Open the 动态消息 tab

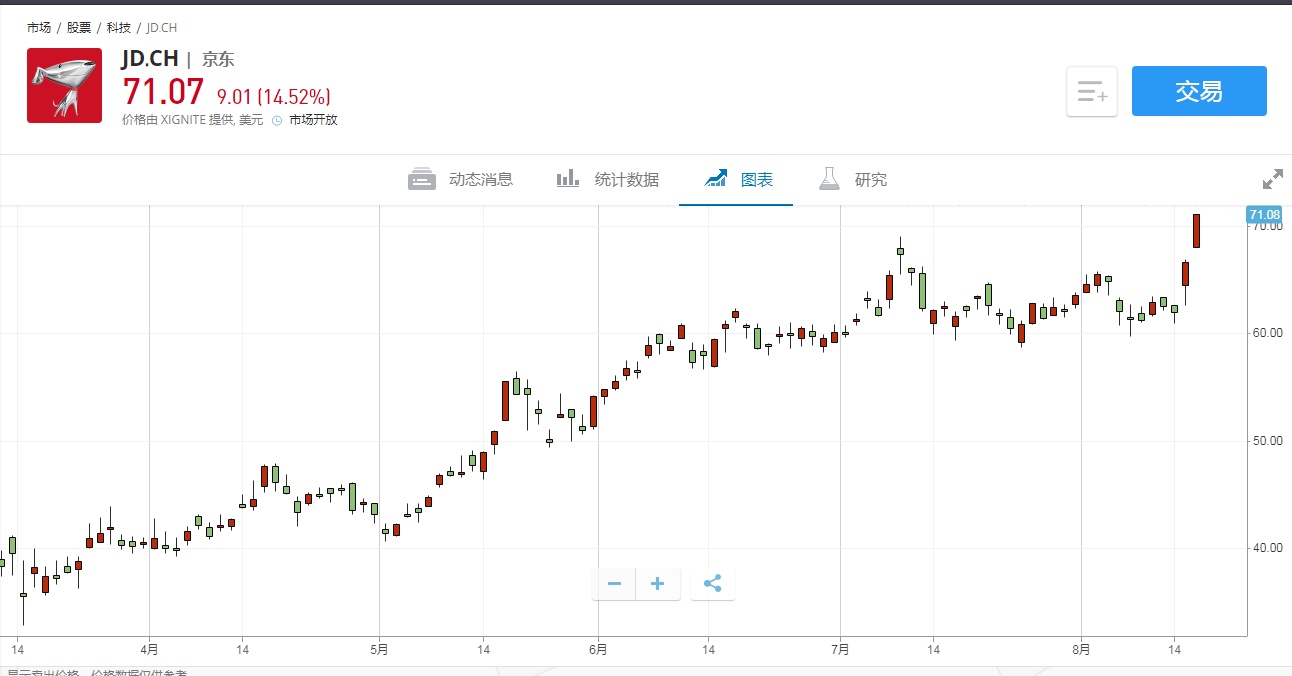pos(461,180)
